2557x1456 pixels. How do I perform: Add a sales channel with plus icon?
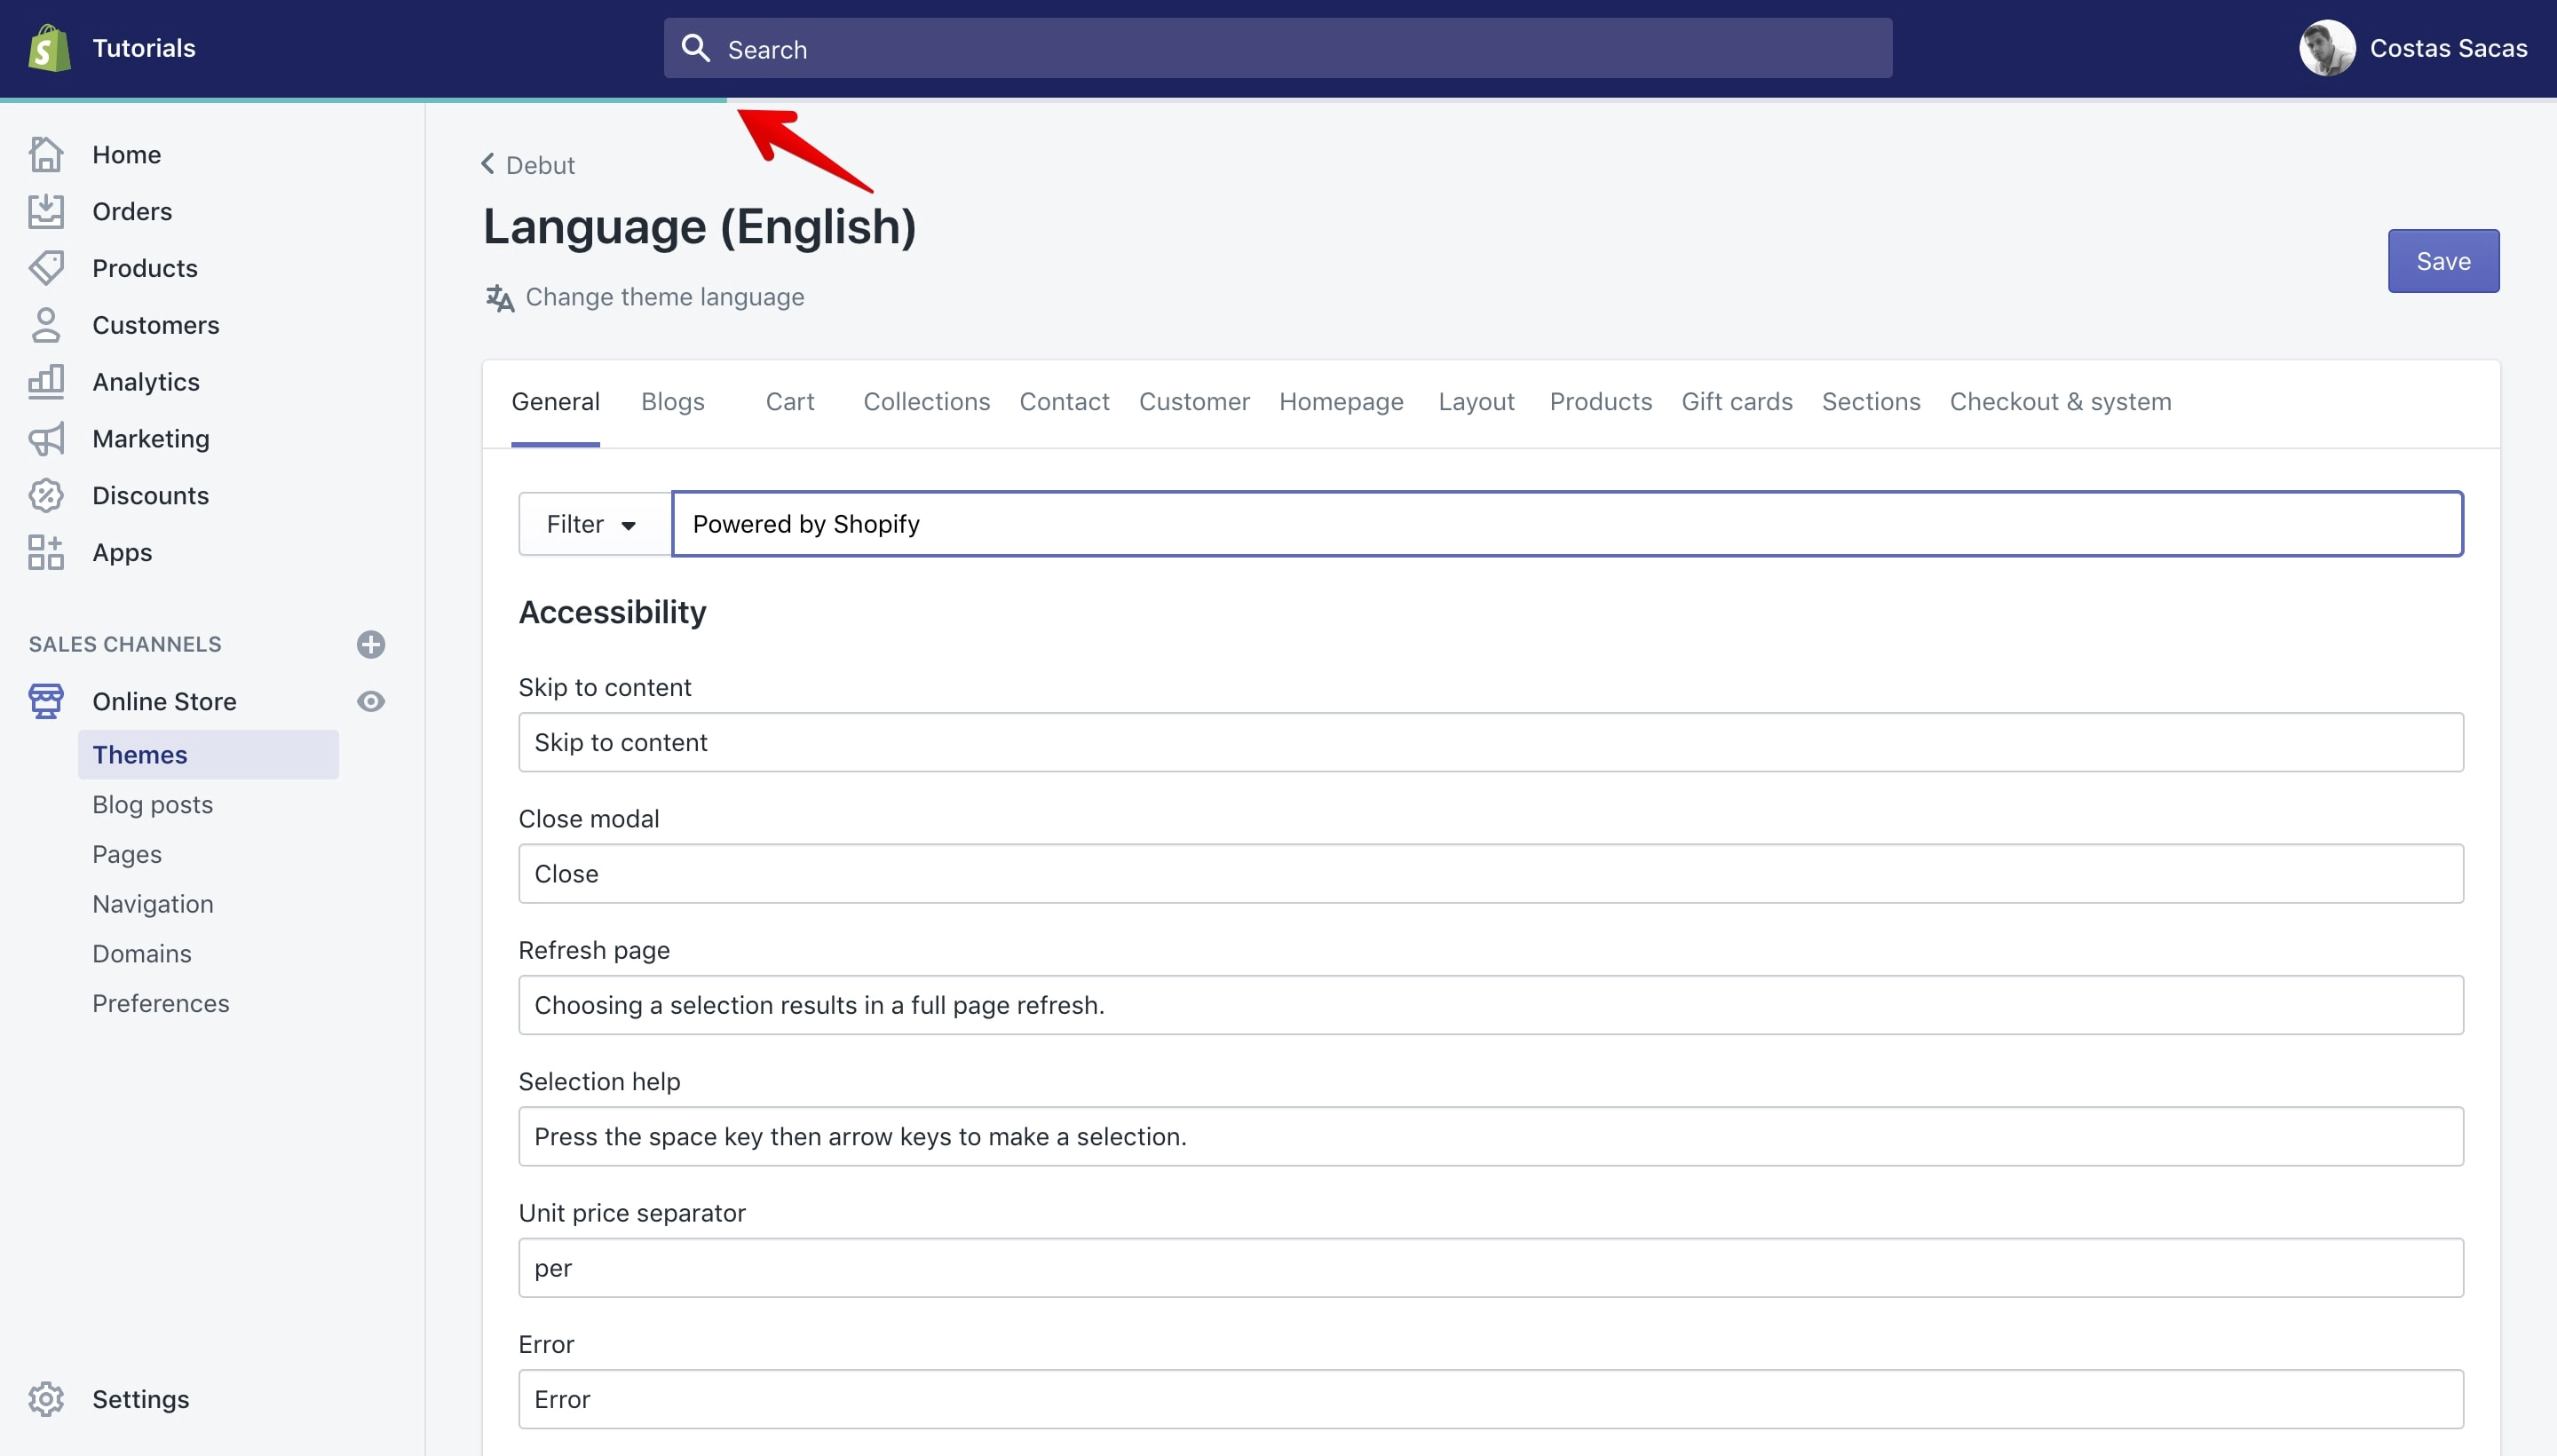click(x=371, y=644)
